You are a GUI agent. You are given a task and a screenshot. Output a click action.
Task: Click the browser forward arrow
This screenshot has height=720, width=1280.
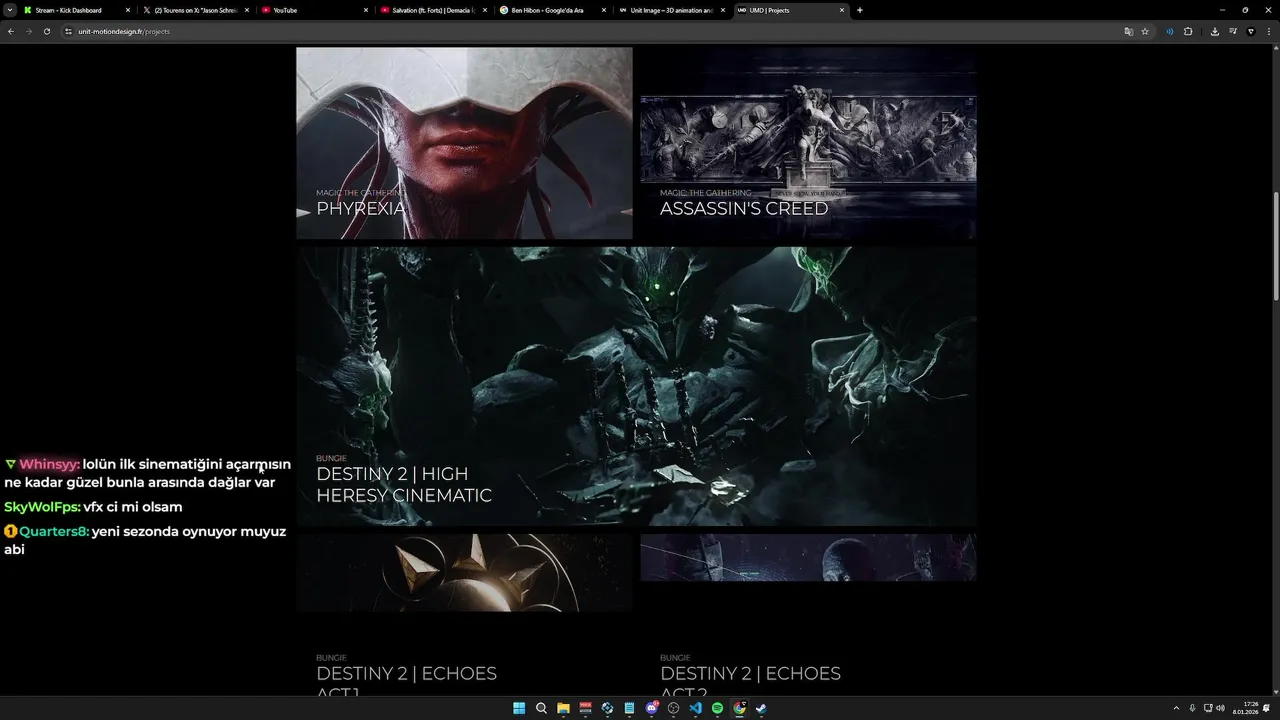point(28,31)
